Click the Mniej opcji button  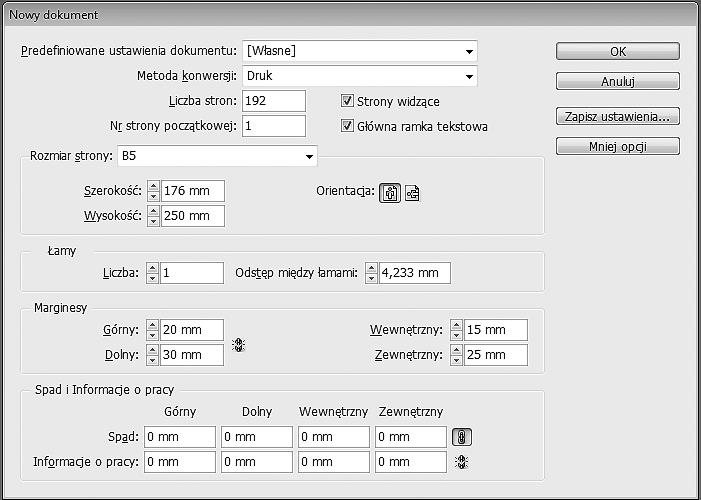[618, 147]
